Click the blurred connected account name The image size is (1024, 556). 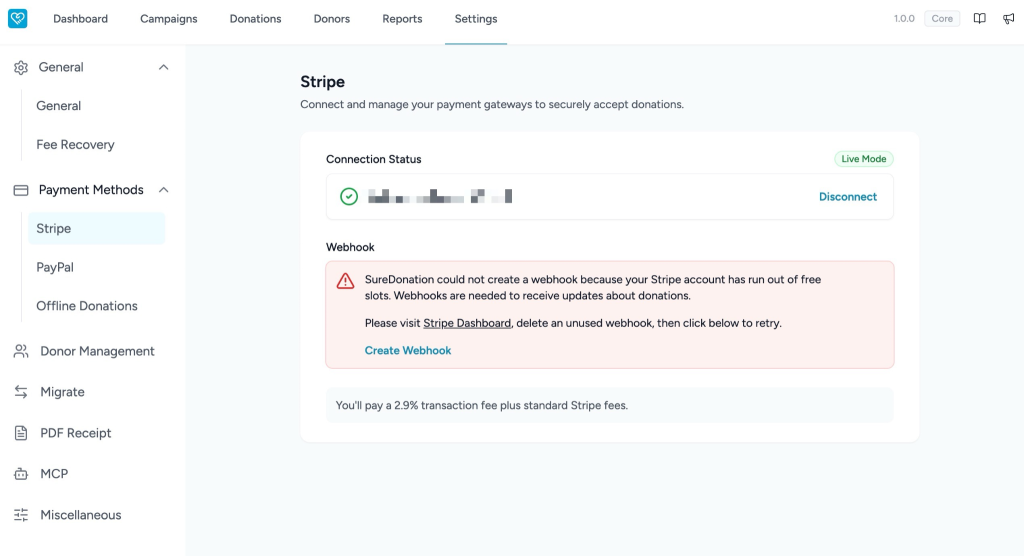[x=440, y=196]
